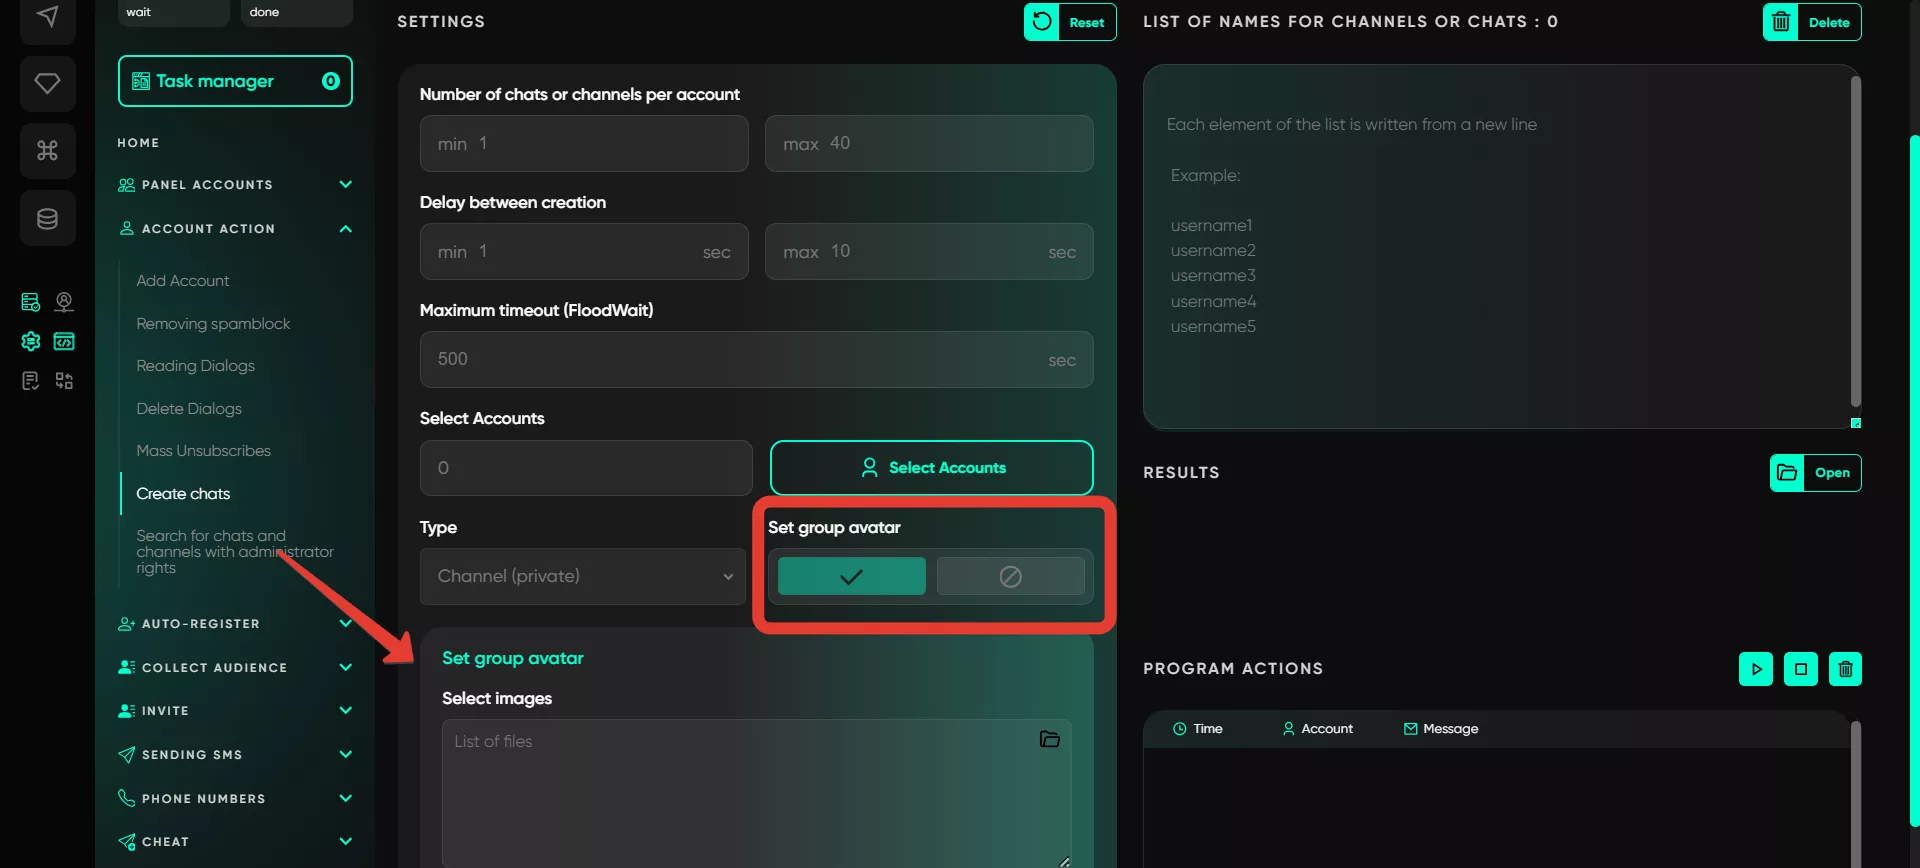This screenshot has width=1920, height=868.
Task: Expand the Panel Accounts chevron
Action: 345,184
